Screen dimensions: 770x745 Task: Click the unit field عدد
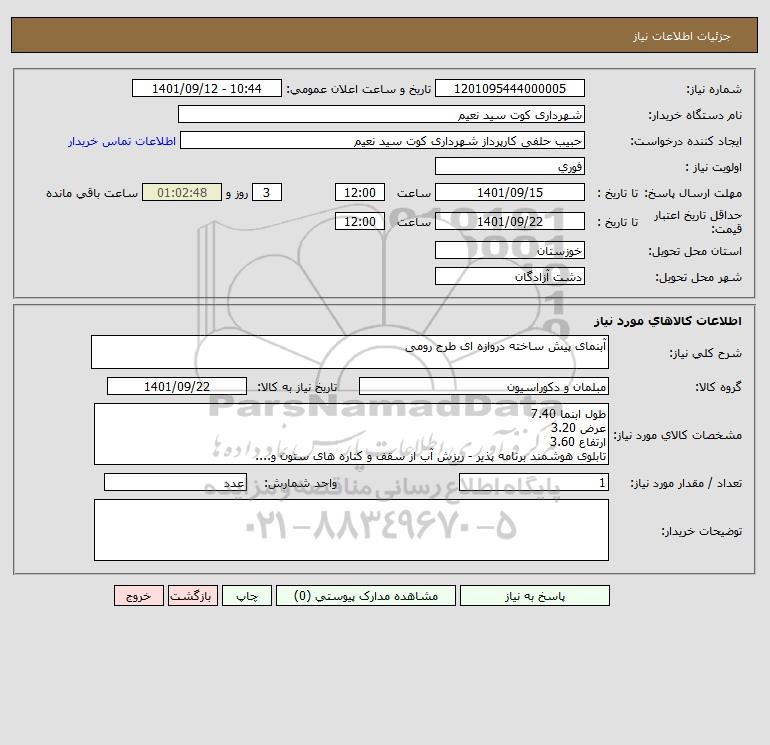tap(175, 482)
